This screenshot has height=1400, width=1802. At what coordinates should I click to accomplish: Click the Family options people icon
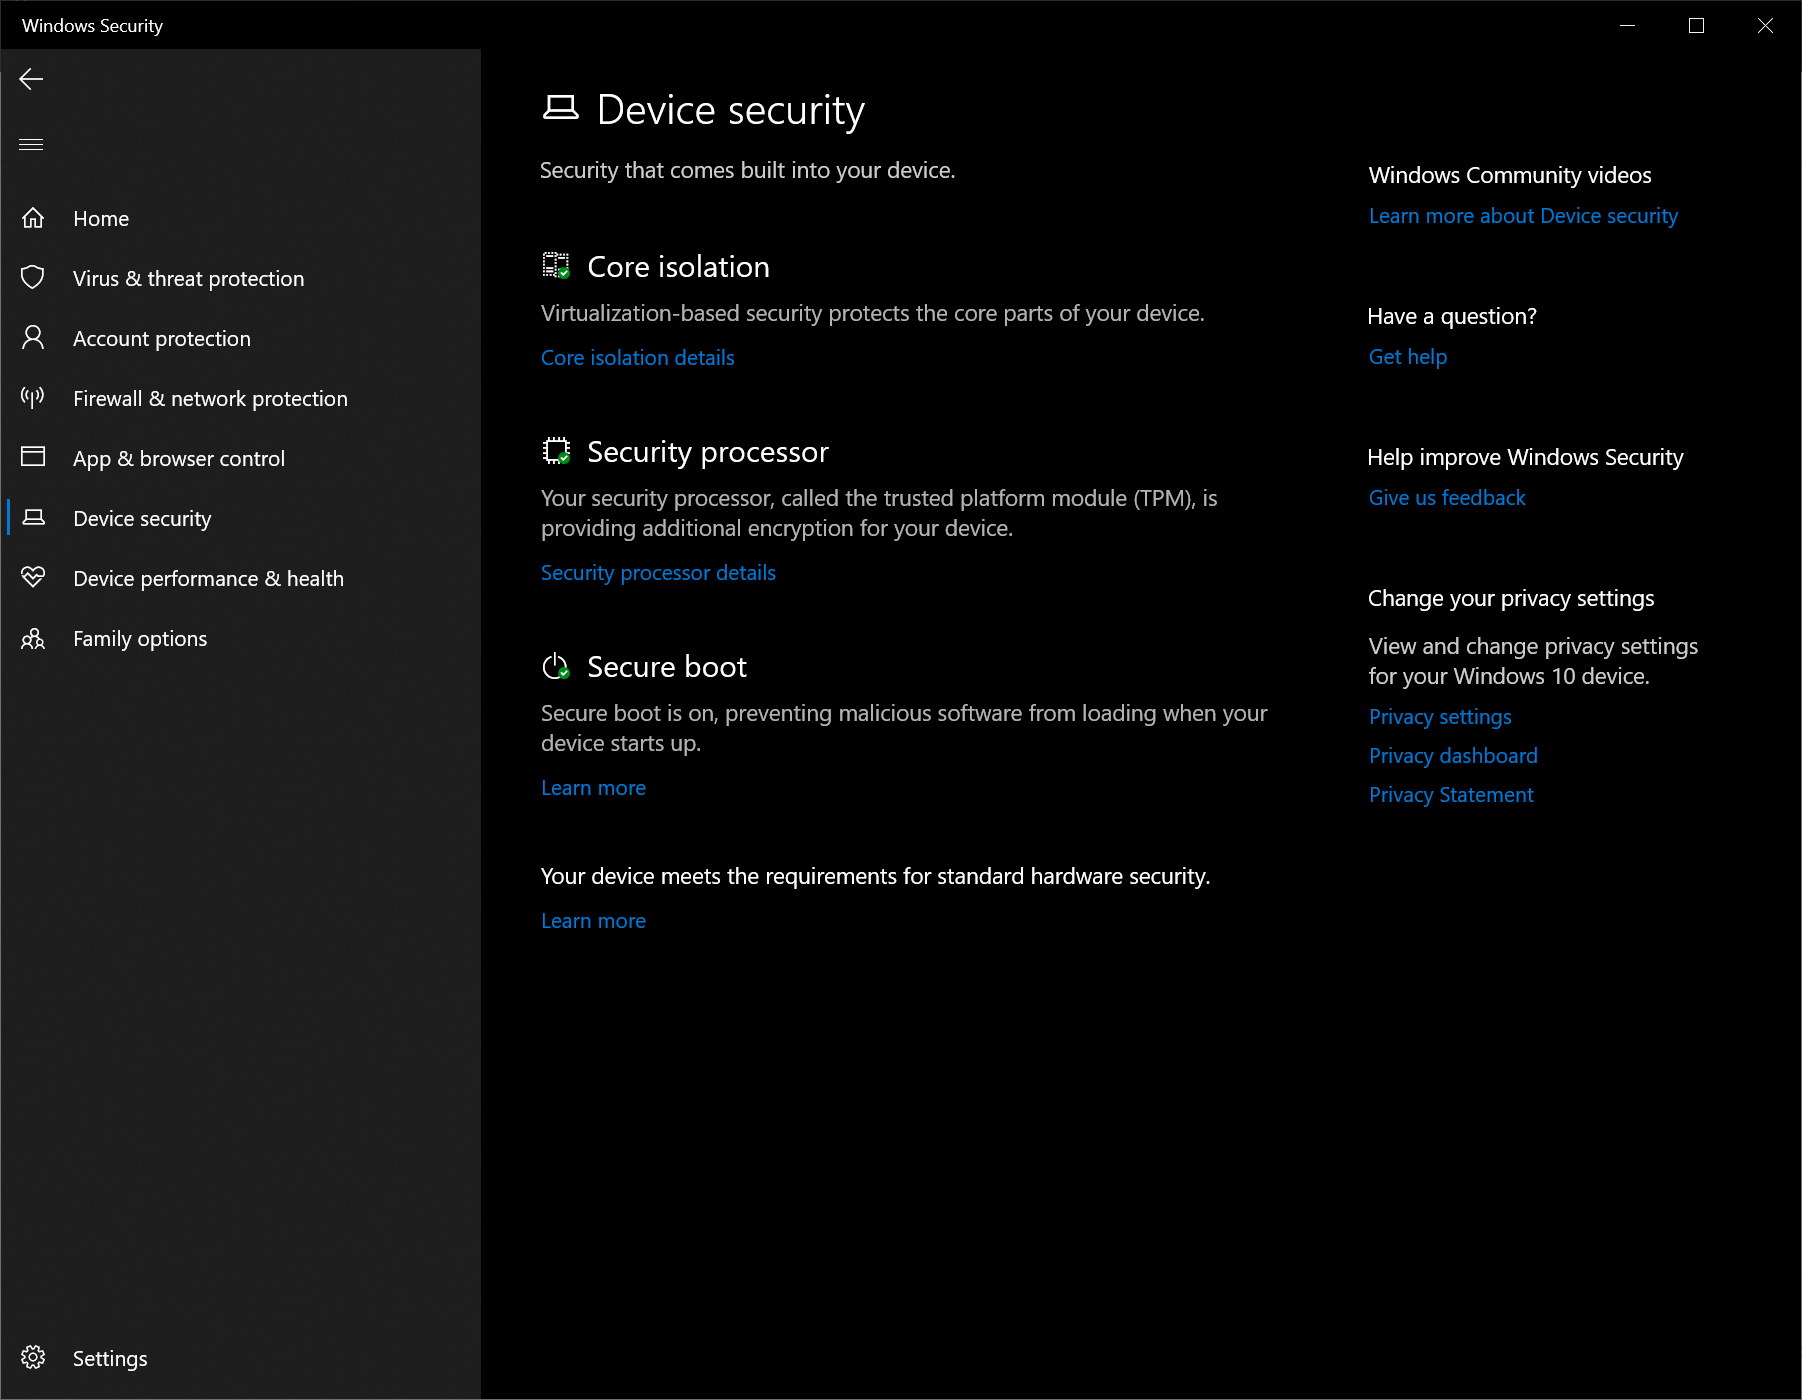click(x=33, y=638)
